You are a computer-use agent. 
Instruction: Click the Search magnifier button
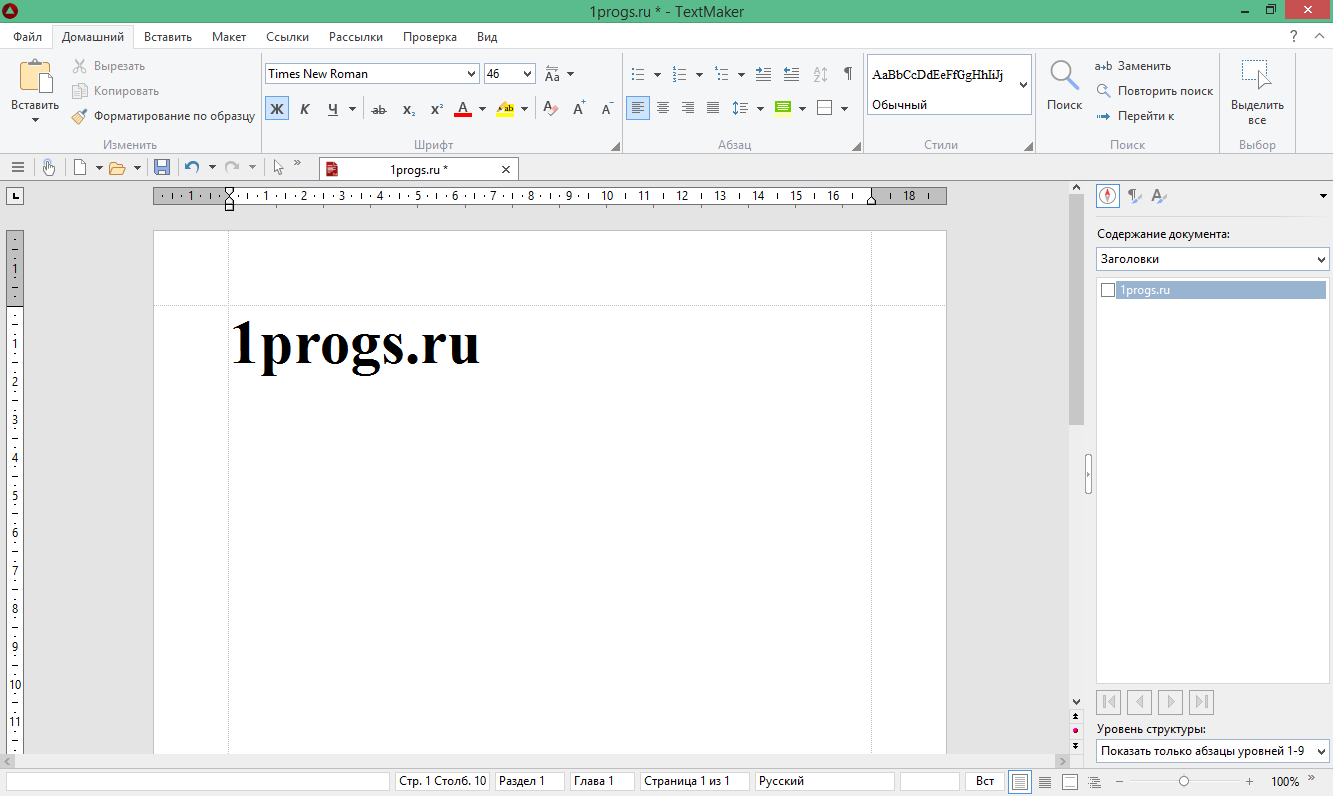click(1064, 85)
